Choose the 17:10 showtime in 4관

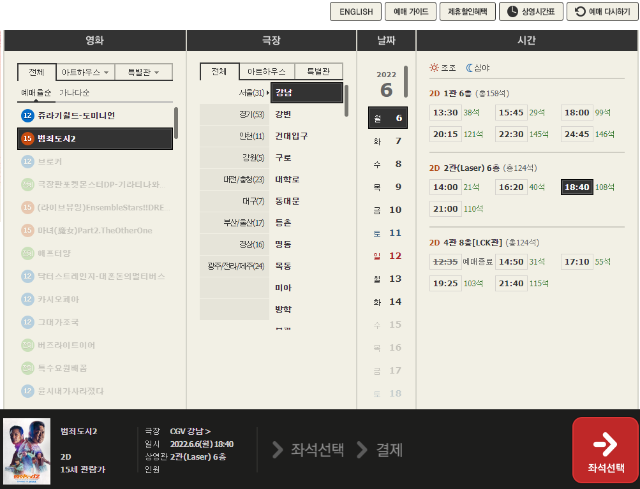pyautogui.click(x=577, y=262)
